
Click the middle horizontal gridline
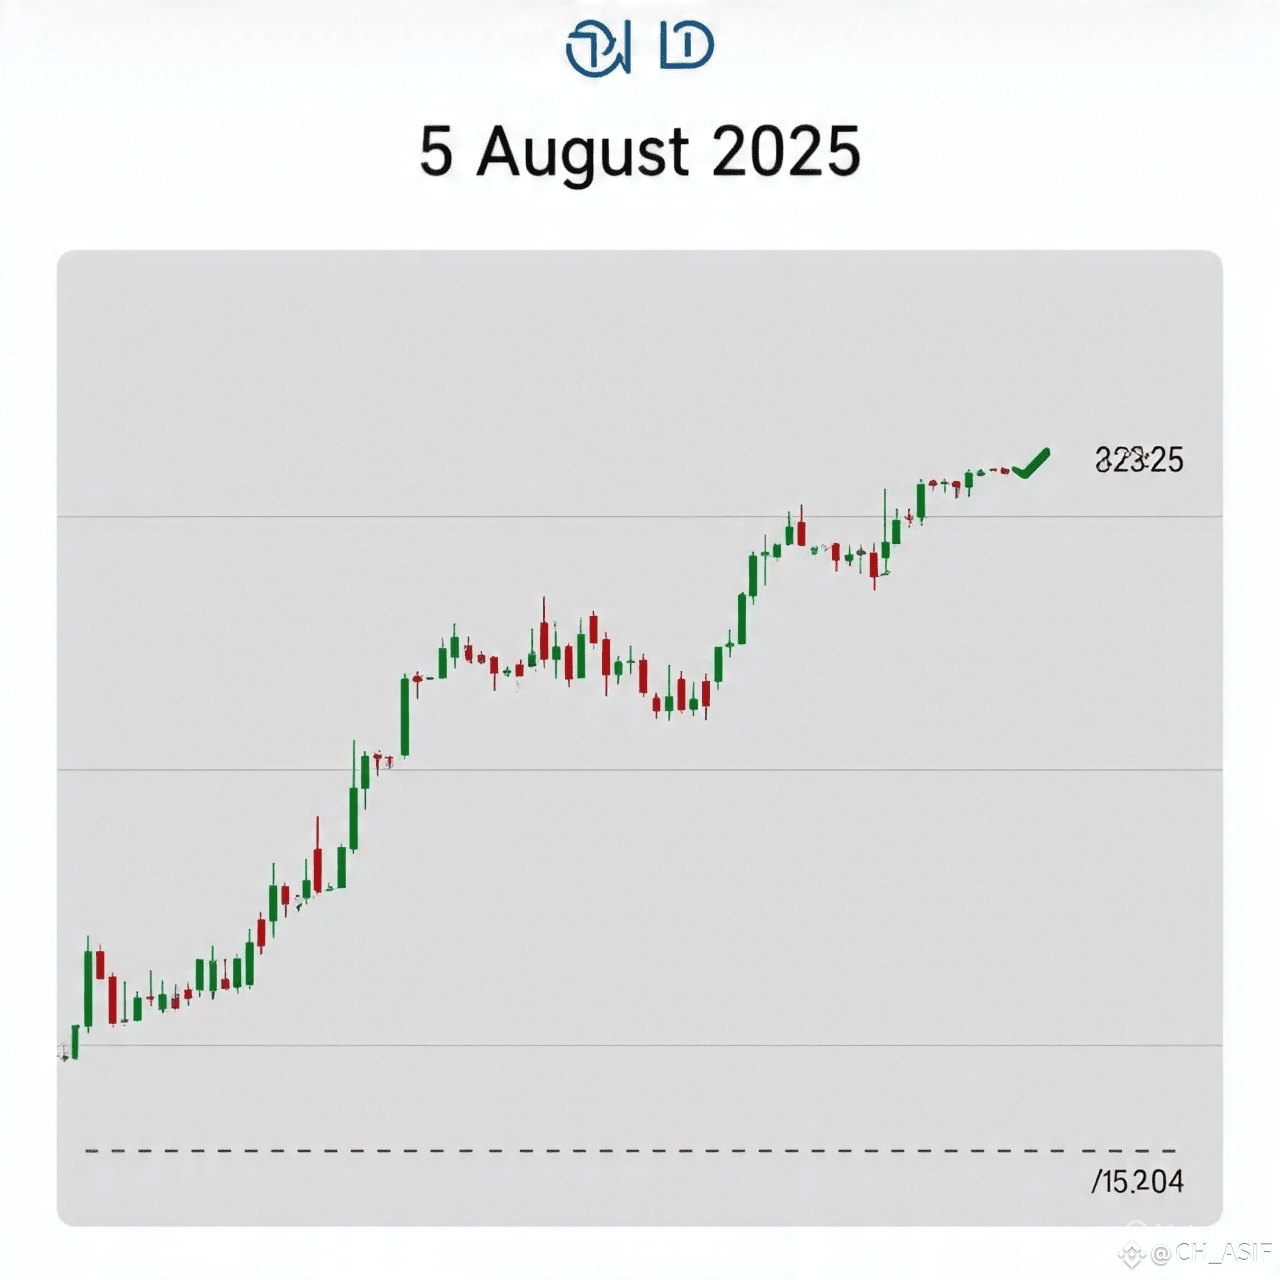(640, 770)
